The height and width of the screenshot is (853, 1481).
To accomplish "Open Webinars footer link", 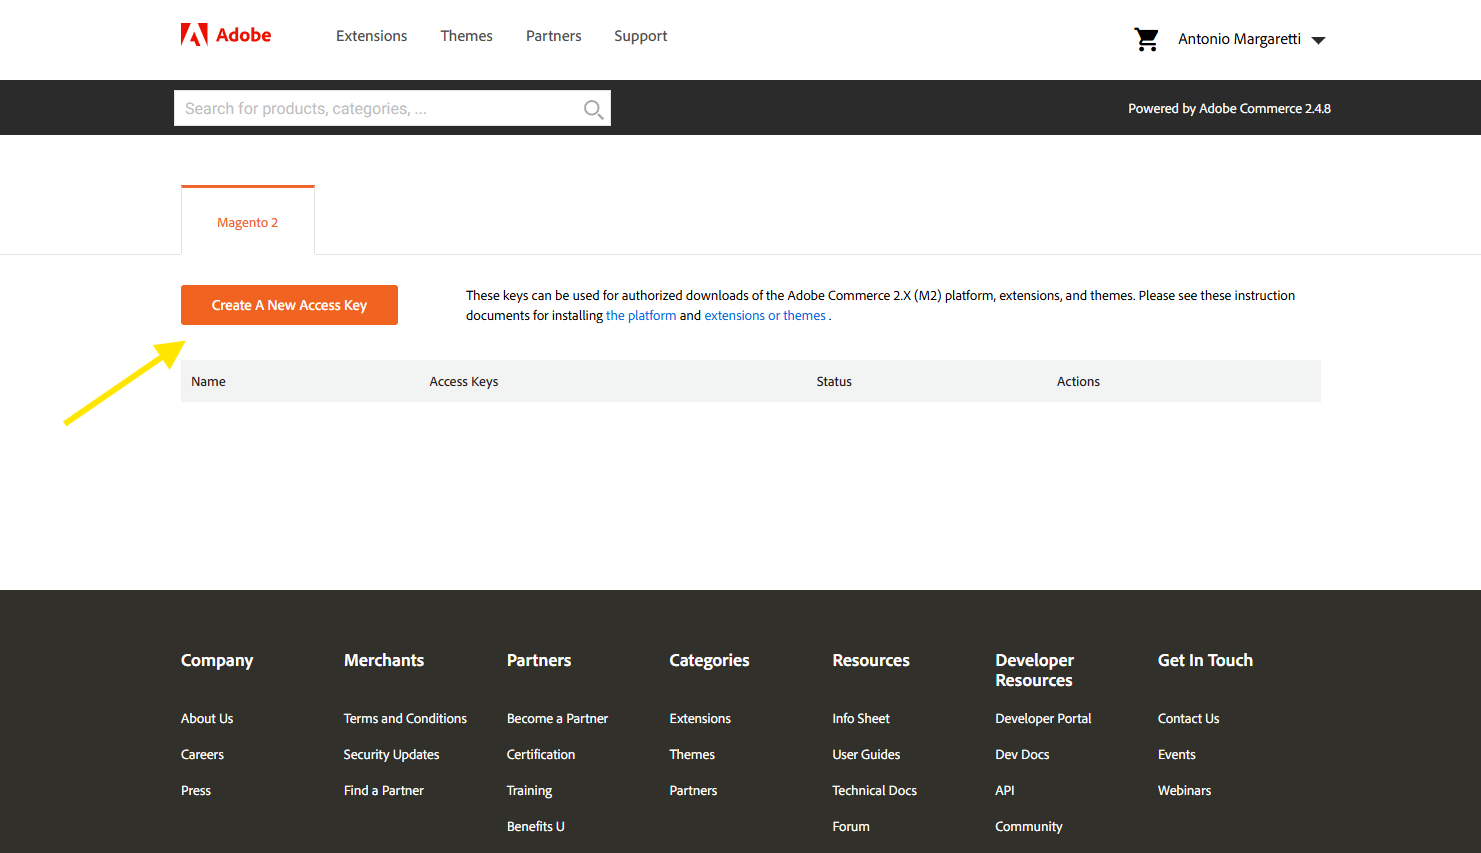I will point(1184,790).
